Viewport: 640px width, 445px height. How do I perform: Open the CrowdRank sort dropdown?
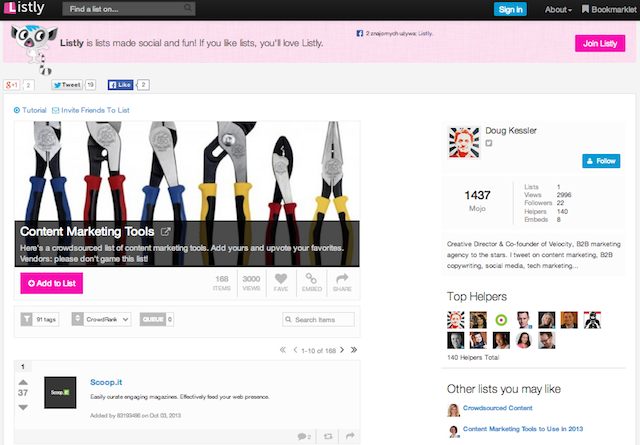(x=102, y=319)
